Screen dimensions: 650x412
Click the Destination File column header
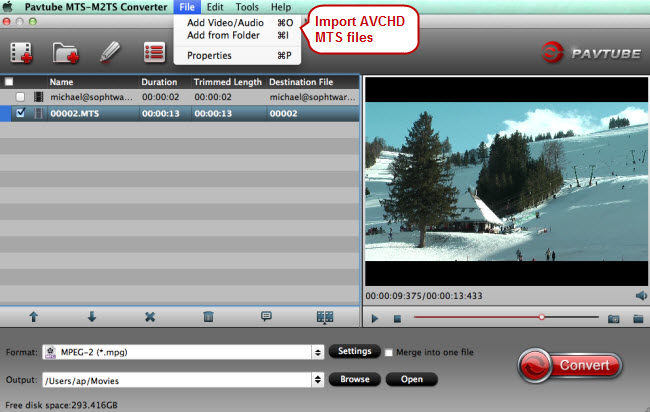point(301,82)
